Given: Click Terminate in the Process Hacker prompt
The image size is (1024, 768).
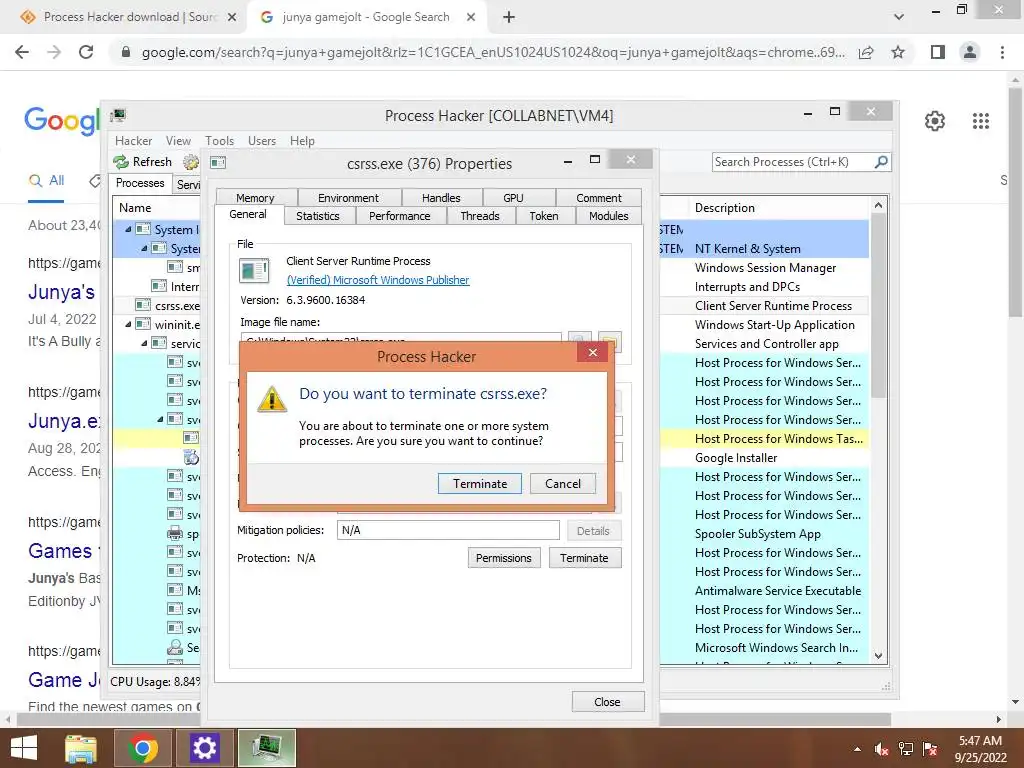Looking at the screenshot, I should pyautogui.click(x=479, y=483).
